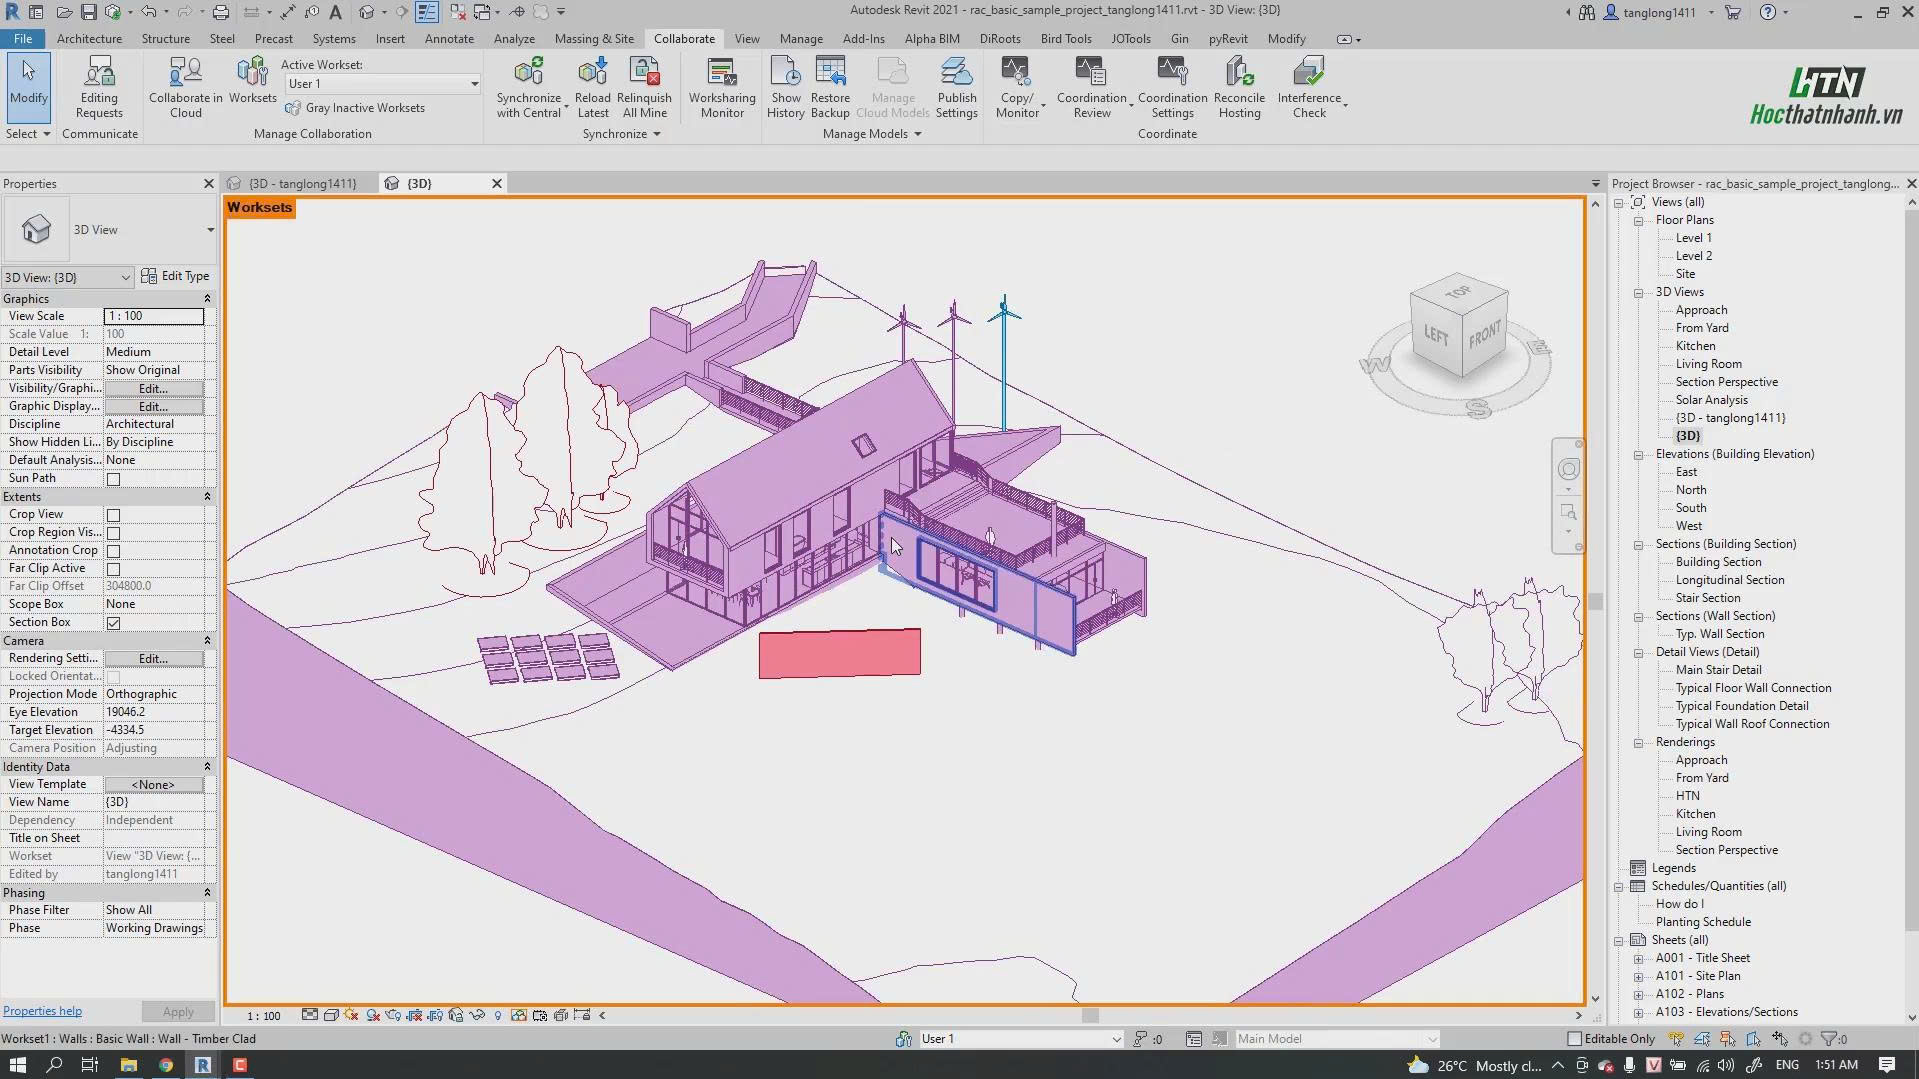Click Editing Requests icon
The height and width of the screenshot is (1079, 1919).
coord(99,72)
